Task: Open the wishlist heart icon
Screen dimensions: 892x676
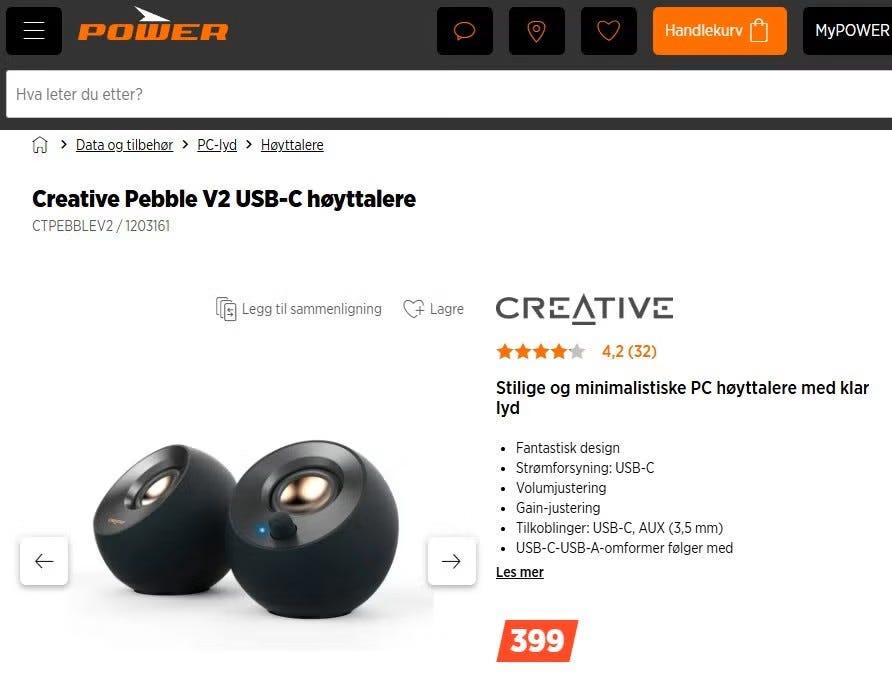Action: (x=609, y=31)
